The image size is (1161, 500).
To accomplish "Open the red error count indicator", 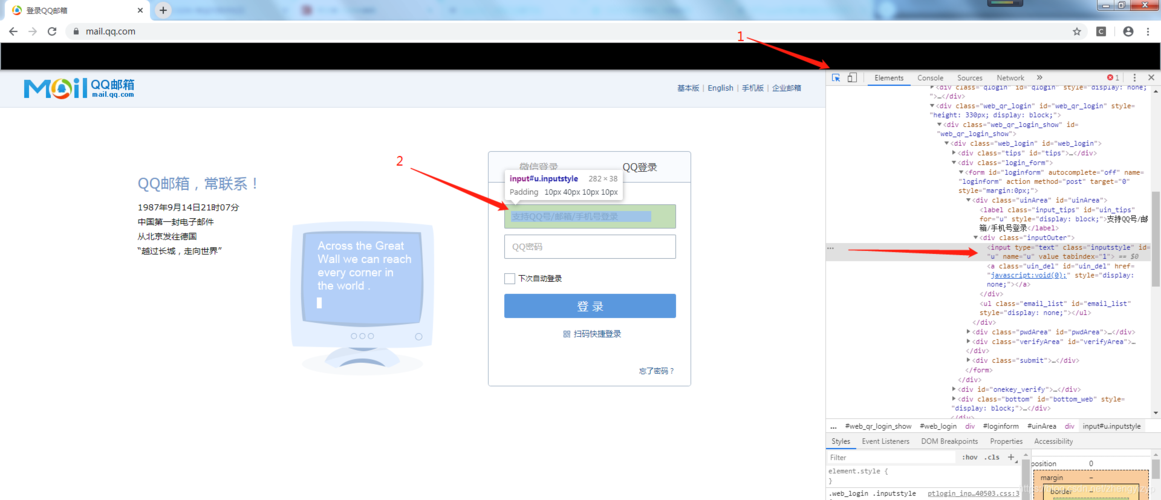I will click(x=1113, y=78).
